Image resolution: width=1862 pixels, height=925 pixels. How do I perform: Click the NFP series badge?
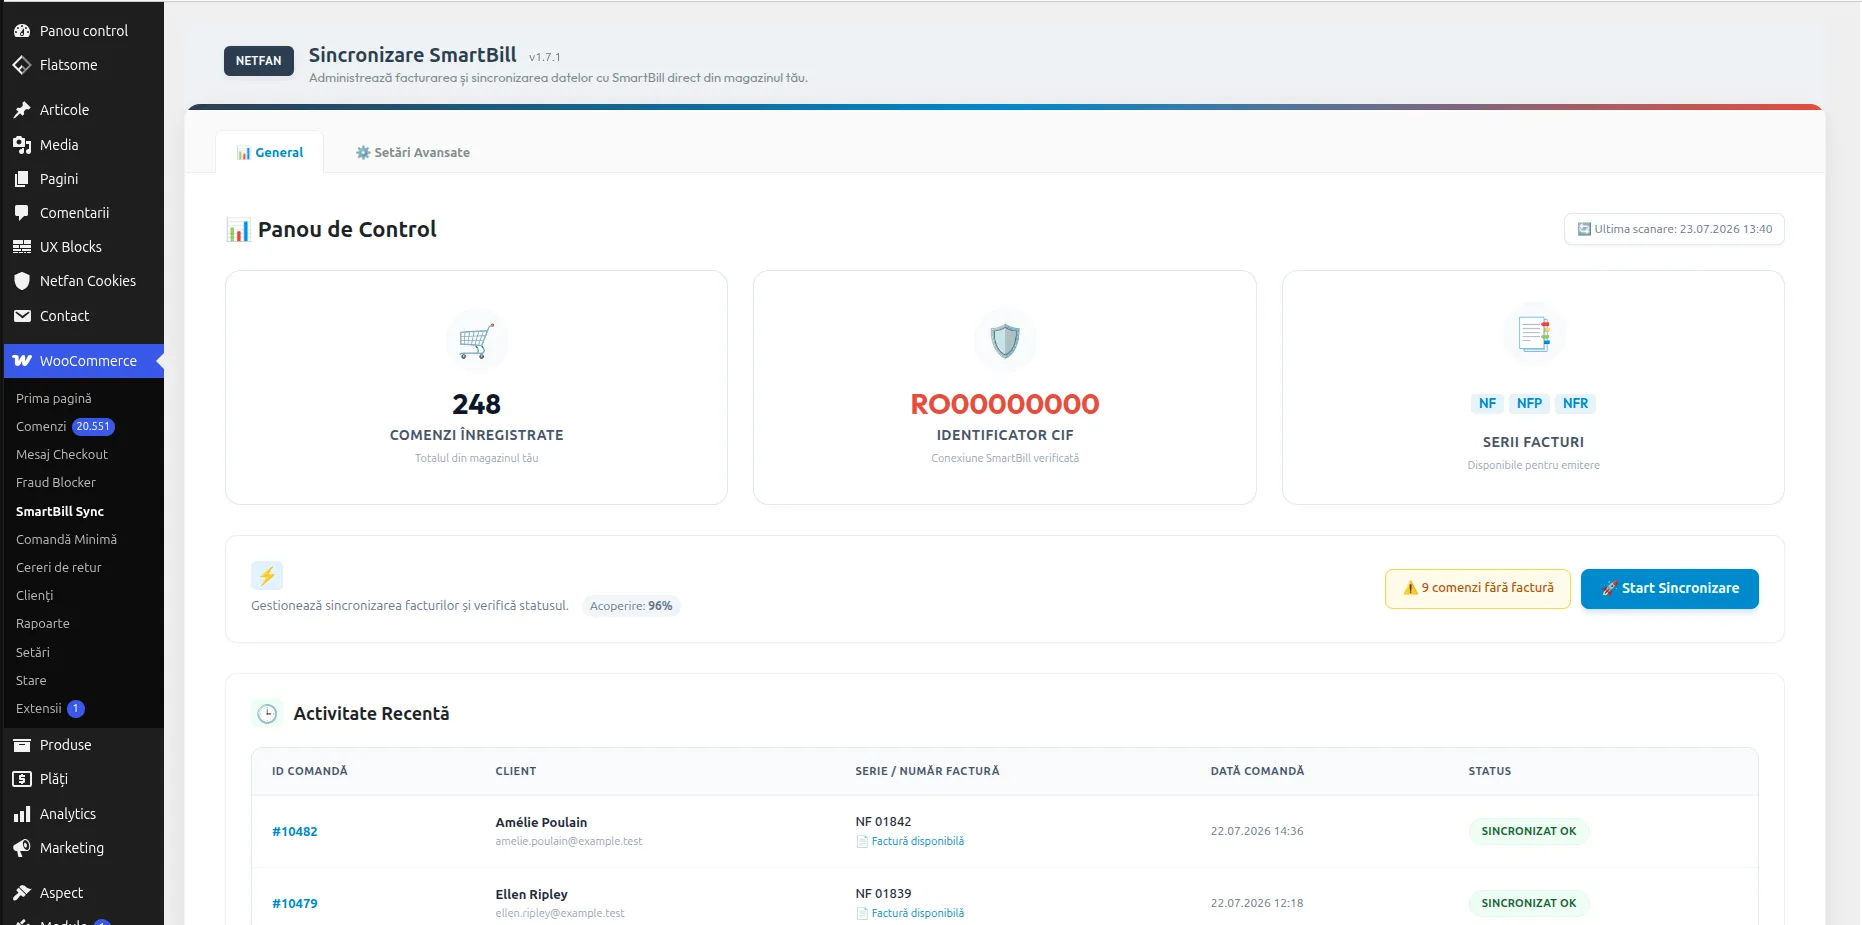click(x=1529, y=403)
